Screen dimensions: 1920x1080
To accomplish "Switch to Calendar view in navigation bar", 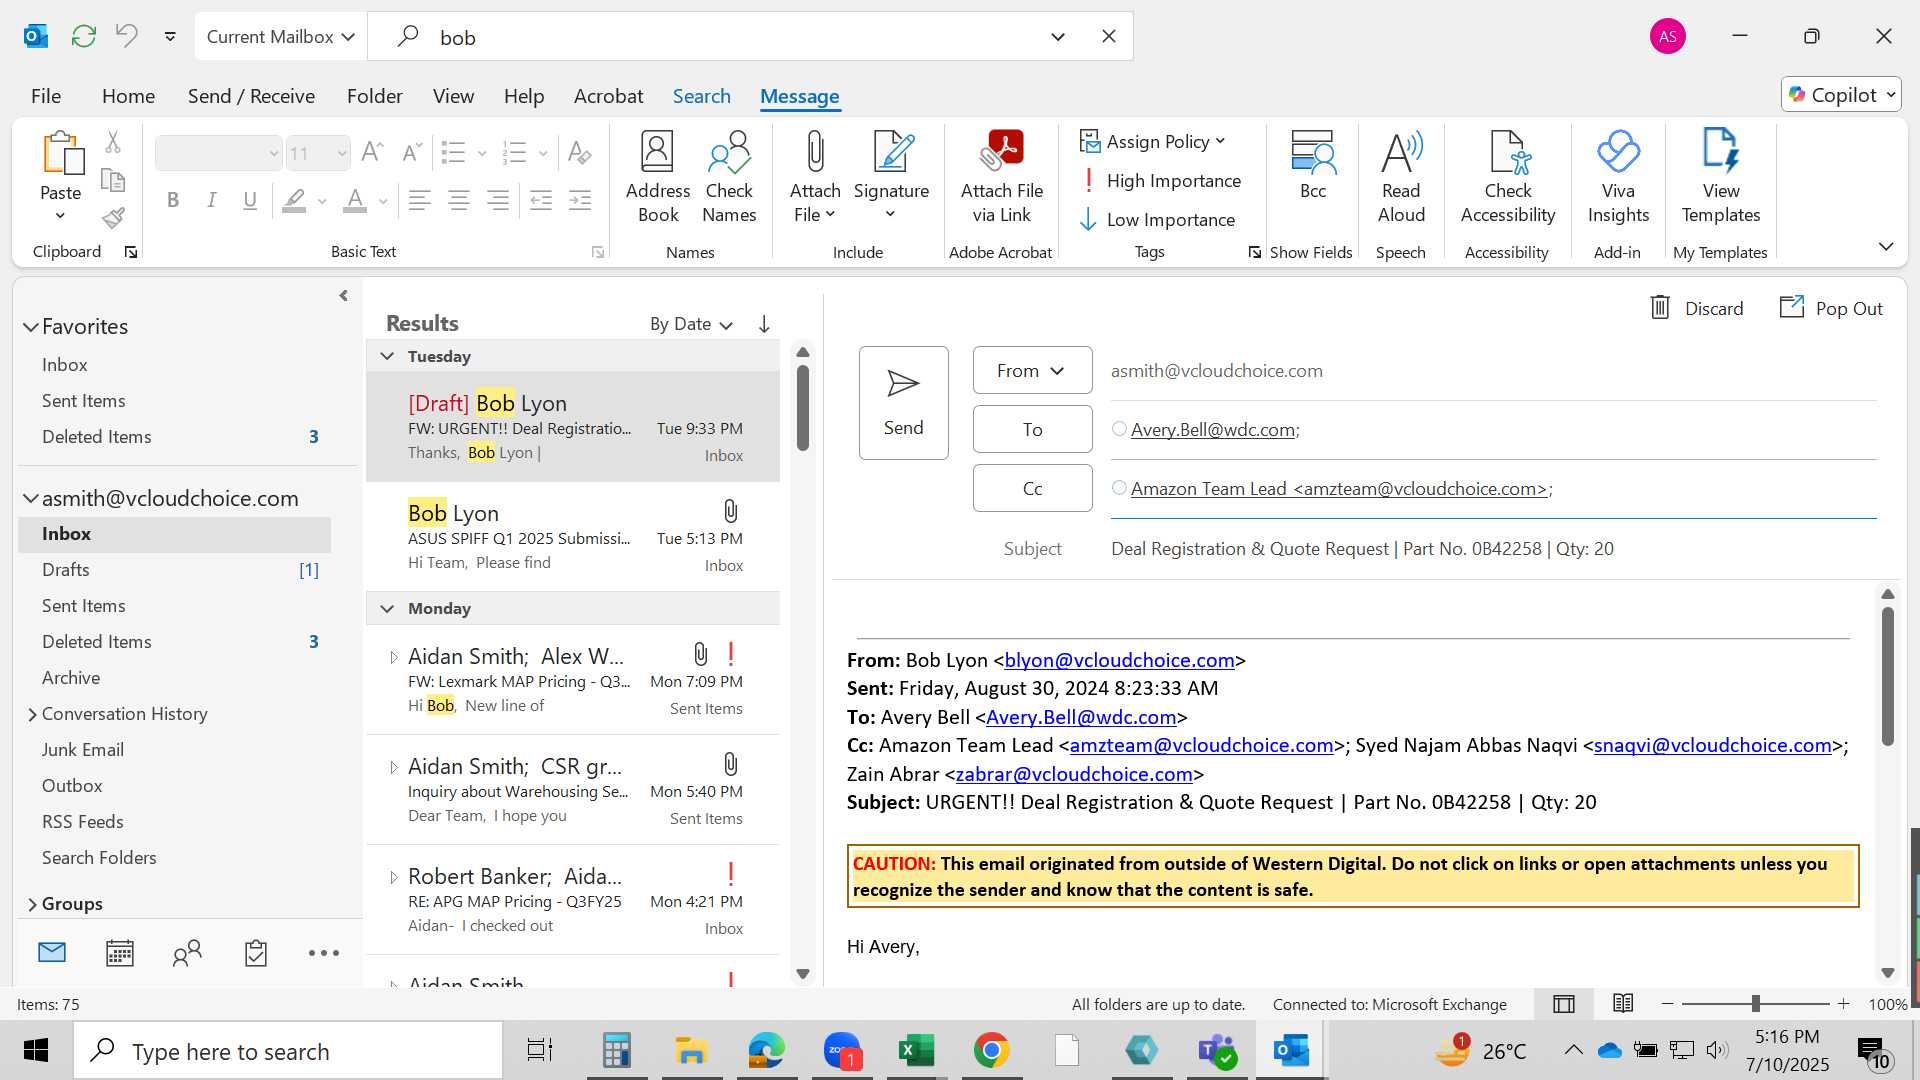I will tap(120, 953).
